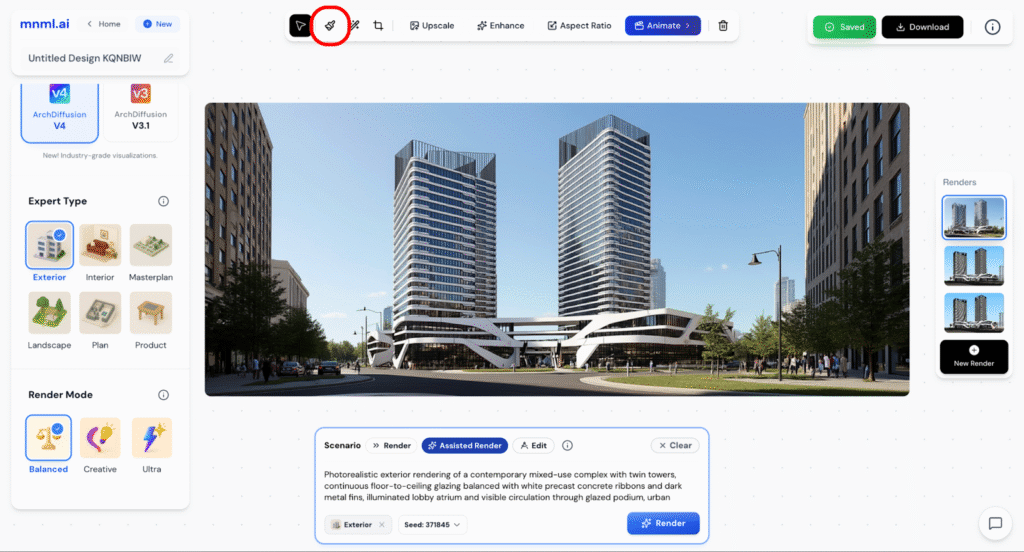Screen dimensions: 1024x552
Task: Edit design name with pencil icon
Action: (x=168, y=58)
